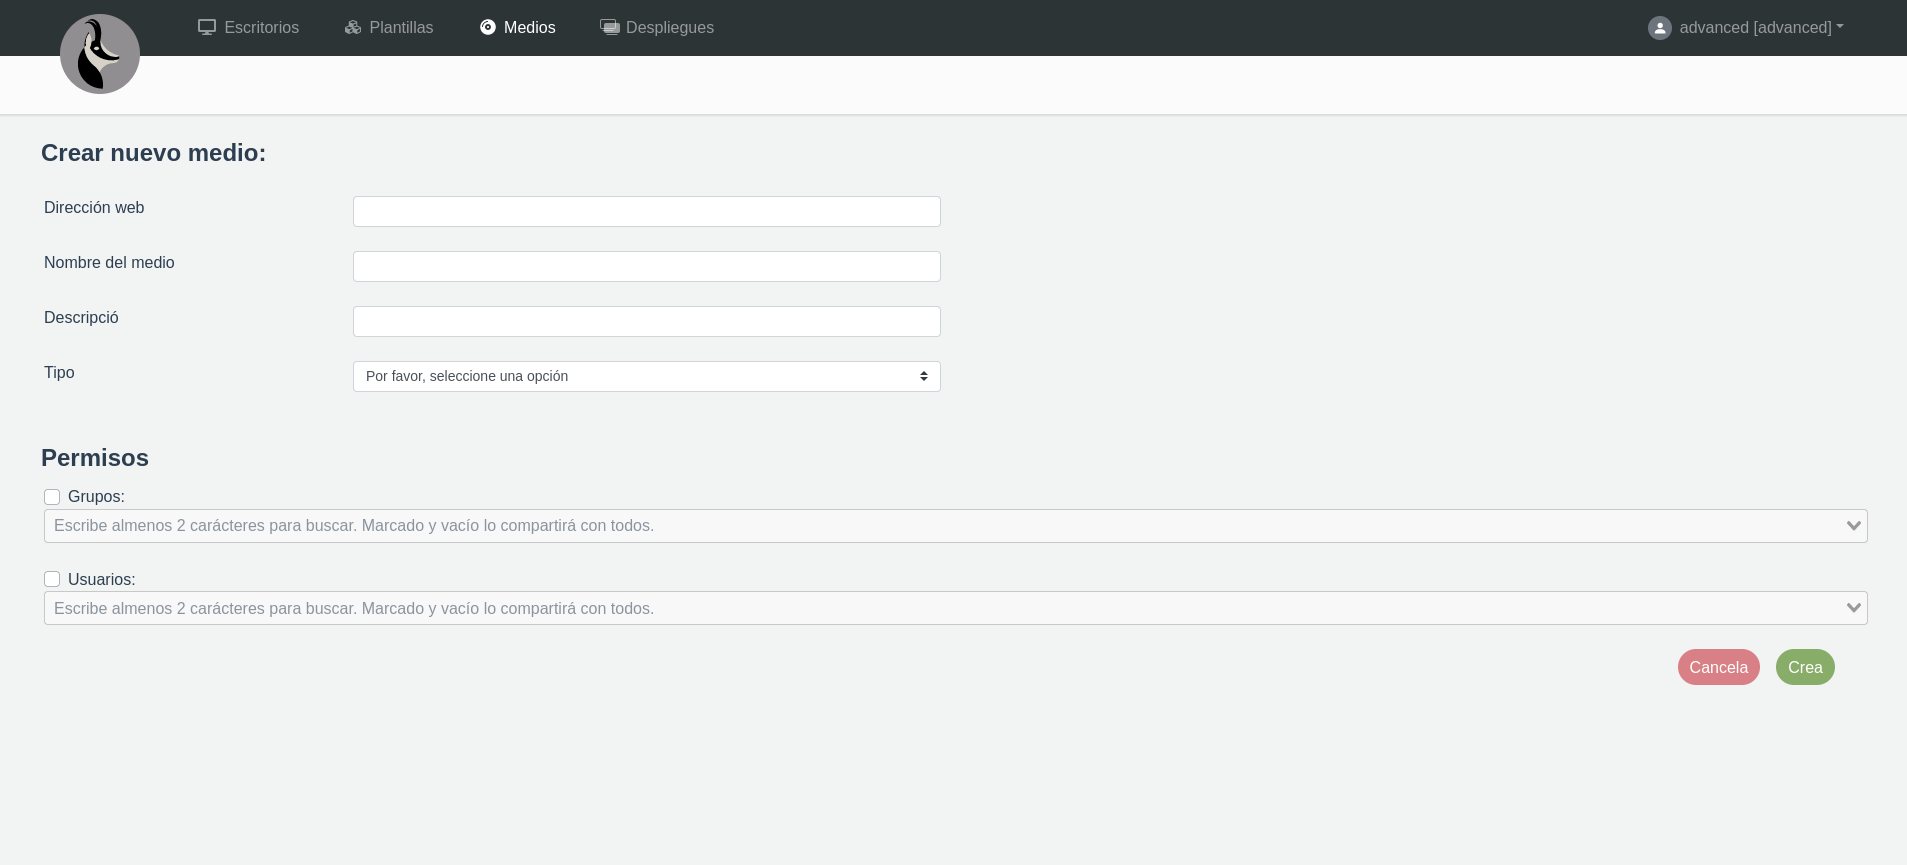Click the cubes icon beside Plantillas
The image size is (1907, 865).
point(353,27)
